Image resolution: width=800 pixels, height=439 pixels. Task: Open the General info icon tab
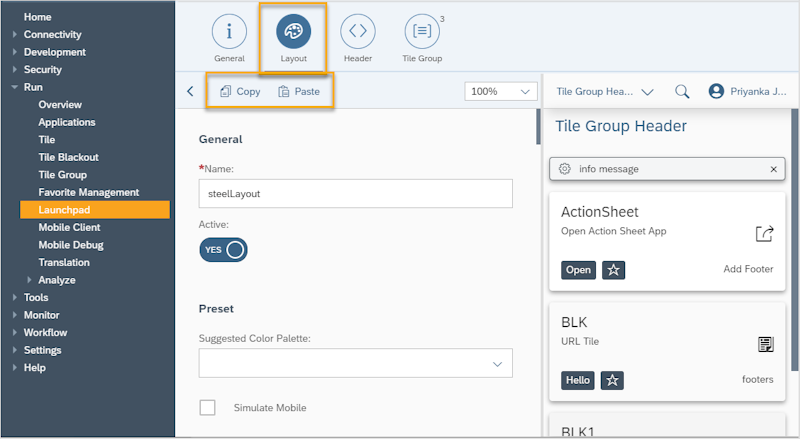point(229,32)
